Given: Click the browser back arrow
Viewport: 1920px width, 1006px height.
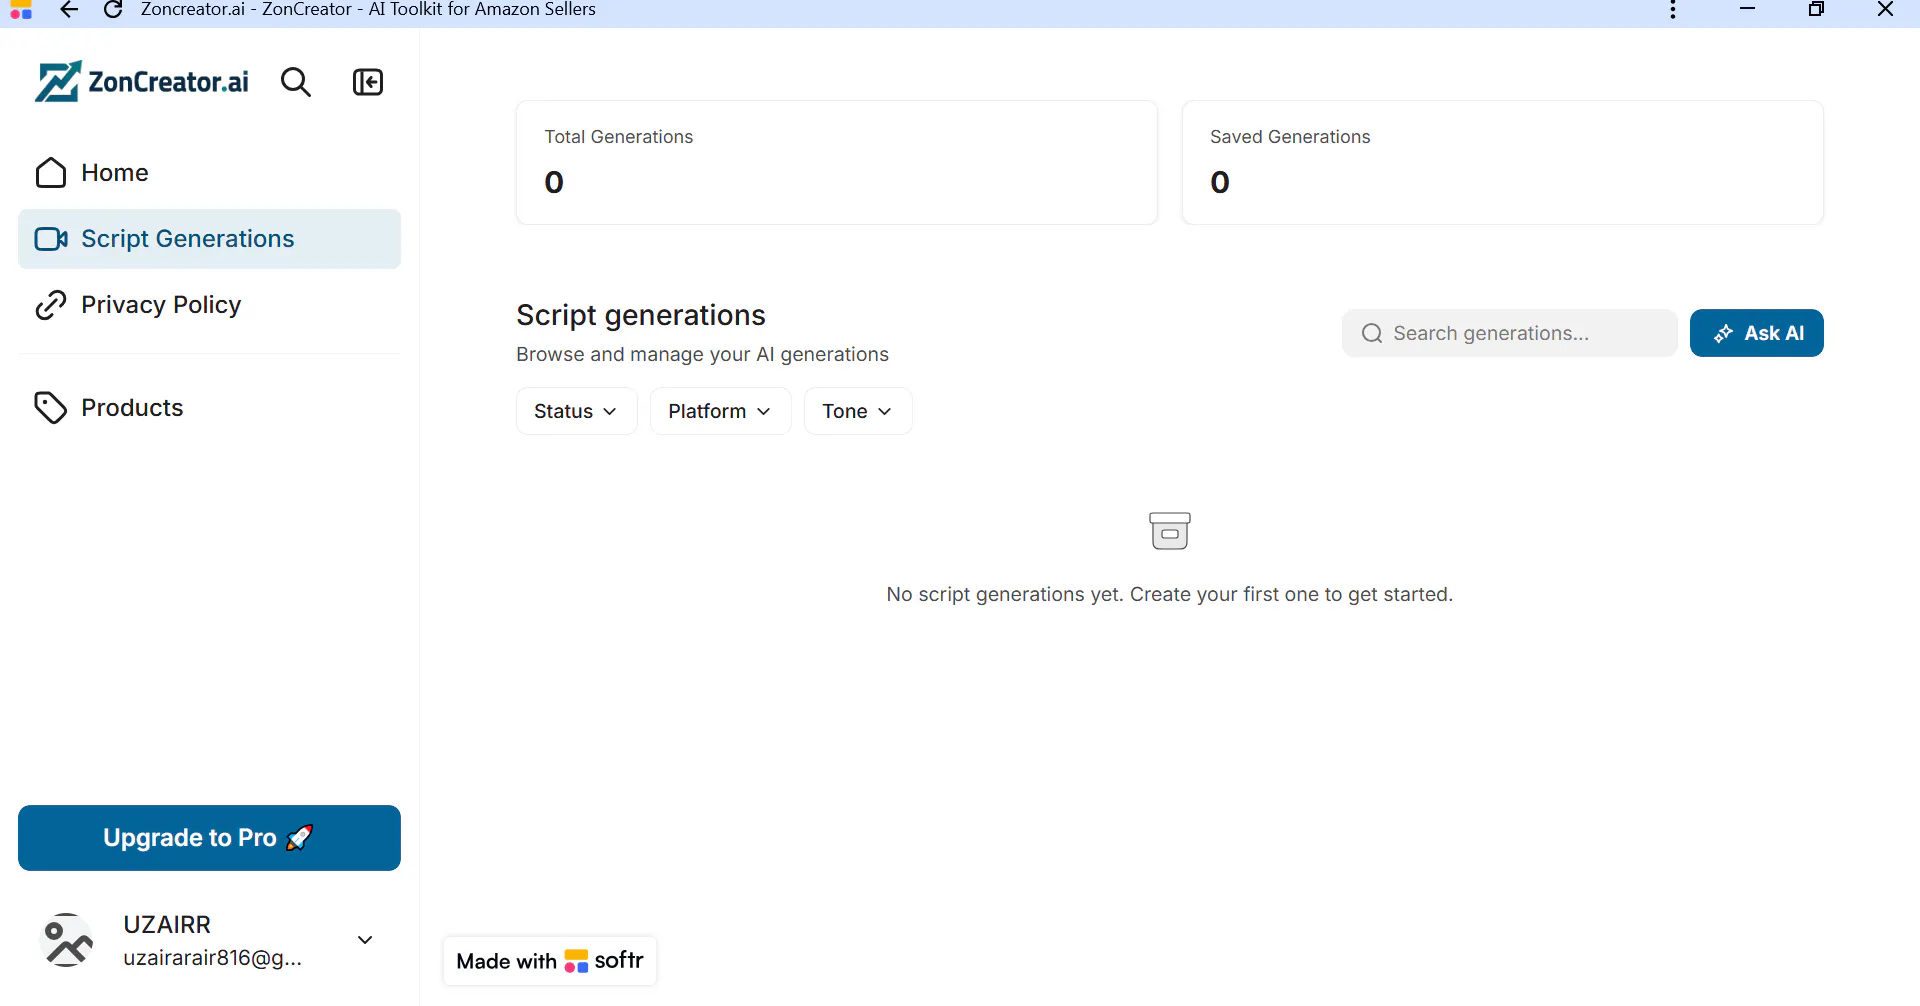Looking at the screenshot, I should (x=69, y=10).
